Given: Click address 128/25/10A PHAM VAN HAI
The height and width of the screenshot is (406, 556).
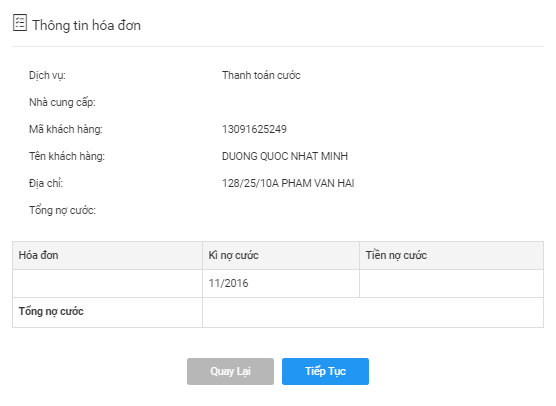Looking at the screenshot, I should coord(288,183).
